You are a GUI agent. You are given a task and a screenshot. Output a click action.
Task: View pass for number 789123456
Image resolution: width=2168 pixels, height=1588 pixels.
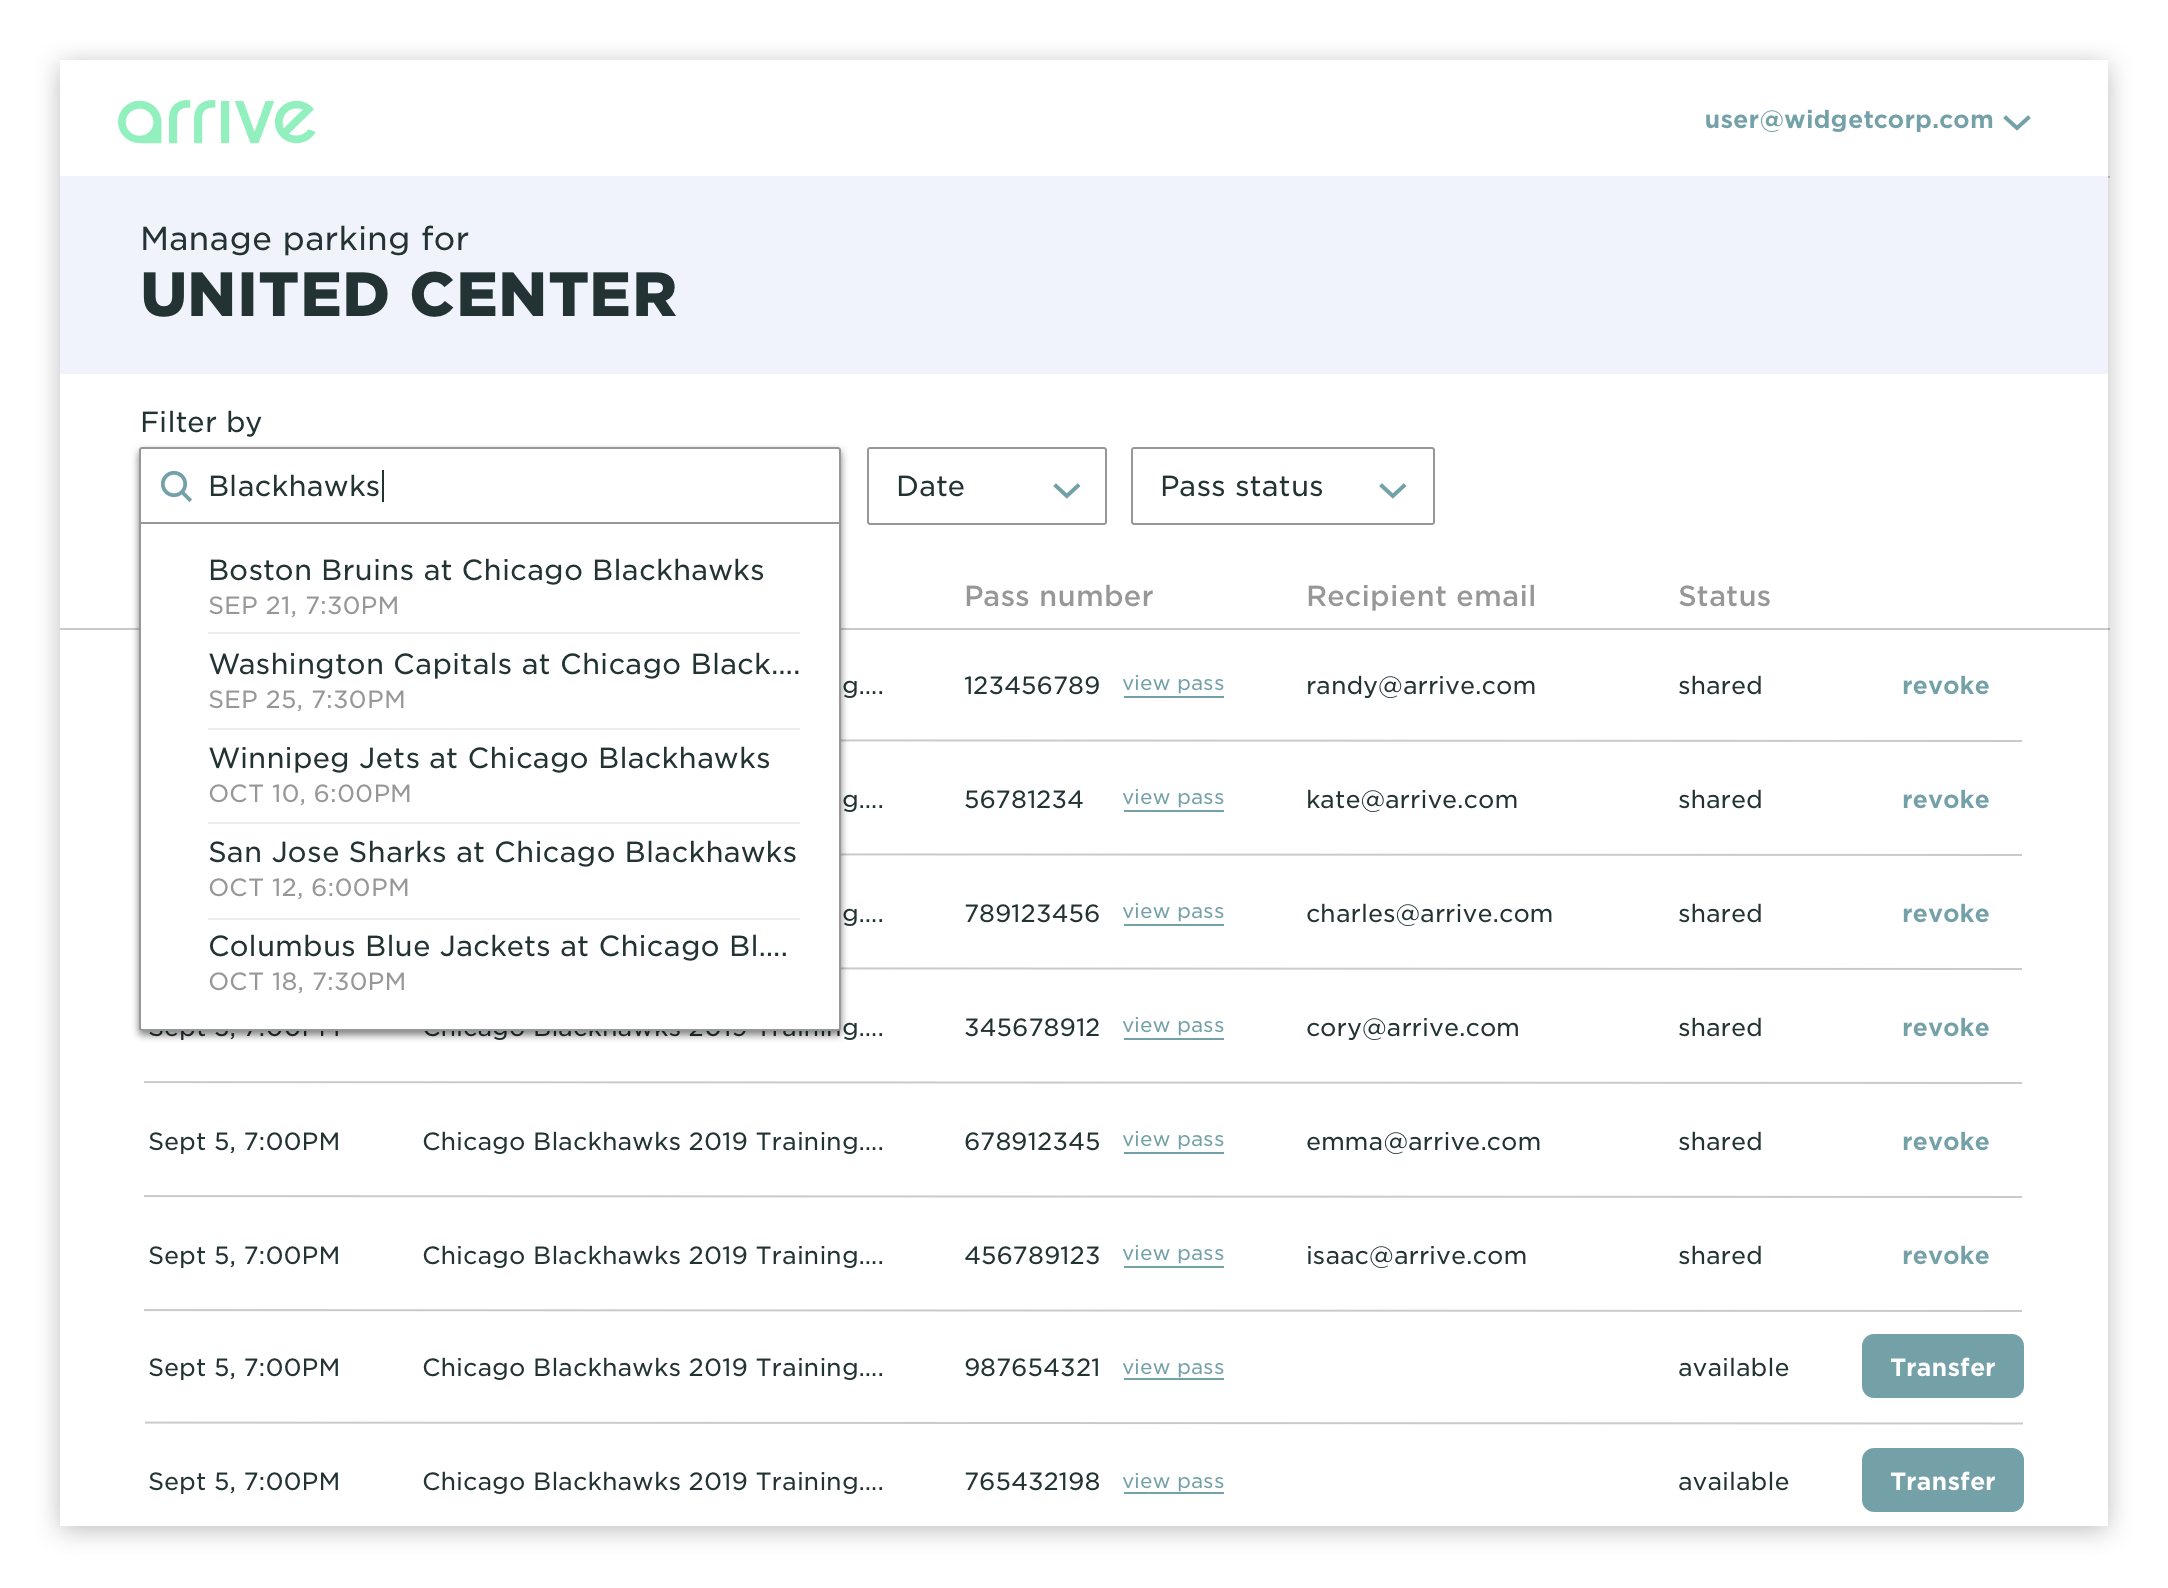point(1173,913)
